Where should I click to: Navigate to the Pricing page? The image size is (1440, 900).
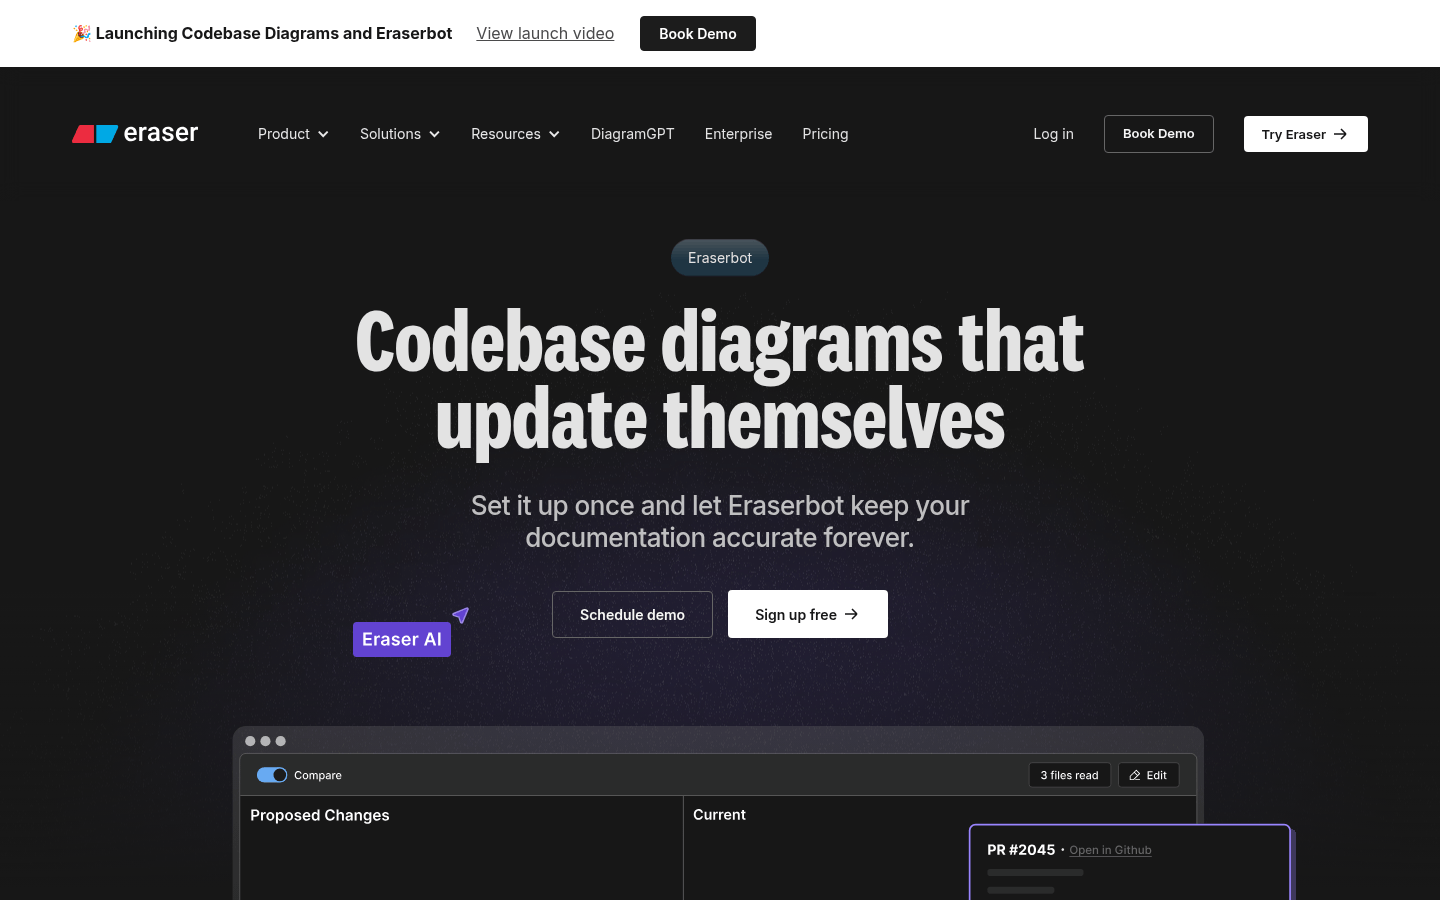point(825,134)
